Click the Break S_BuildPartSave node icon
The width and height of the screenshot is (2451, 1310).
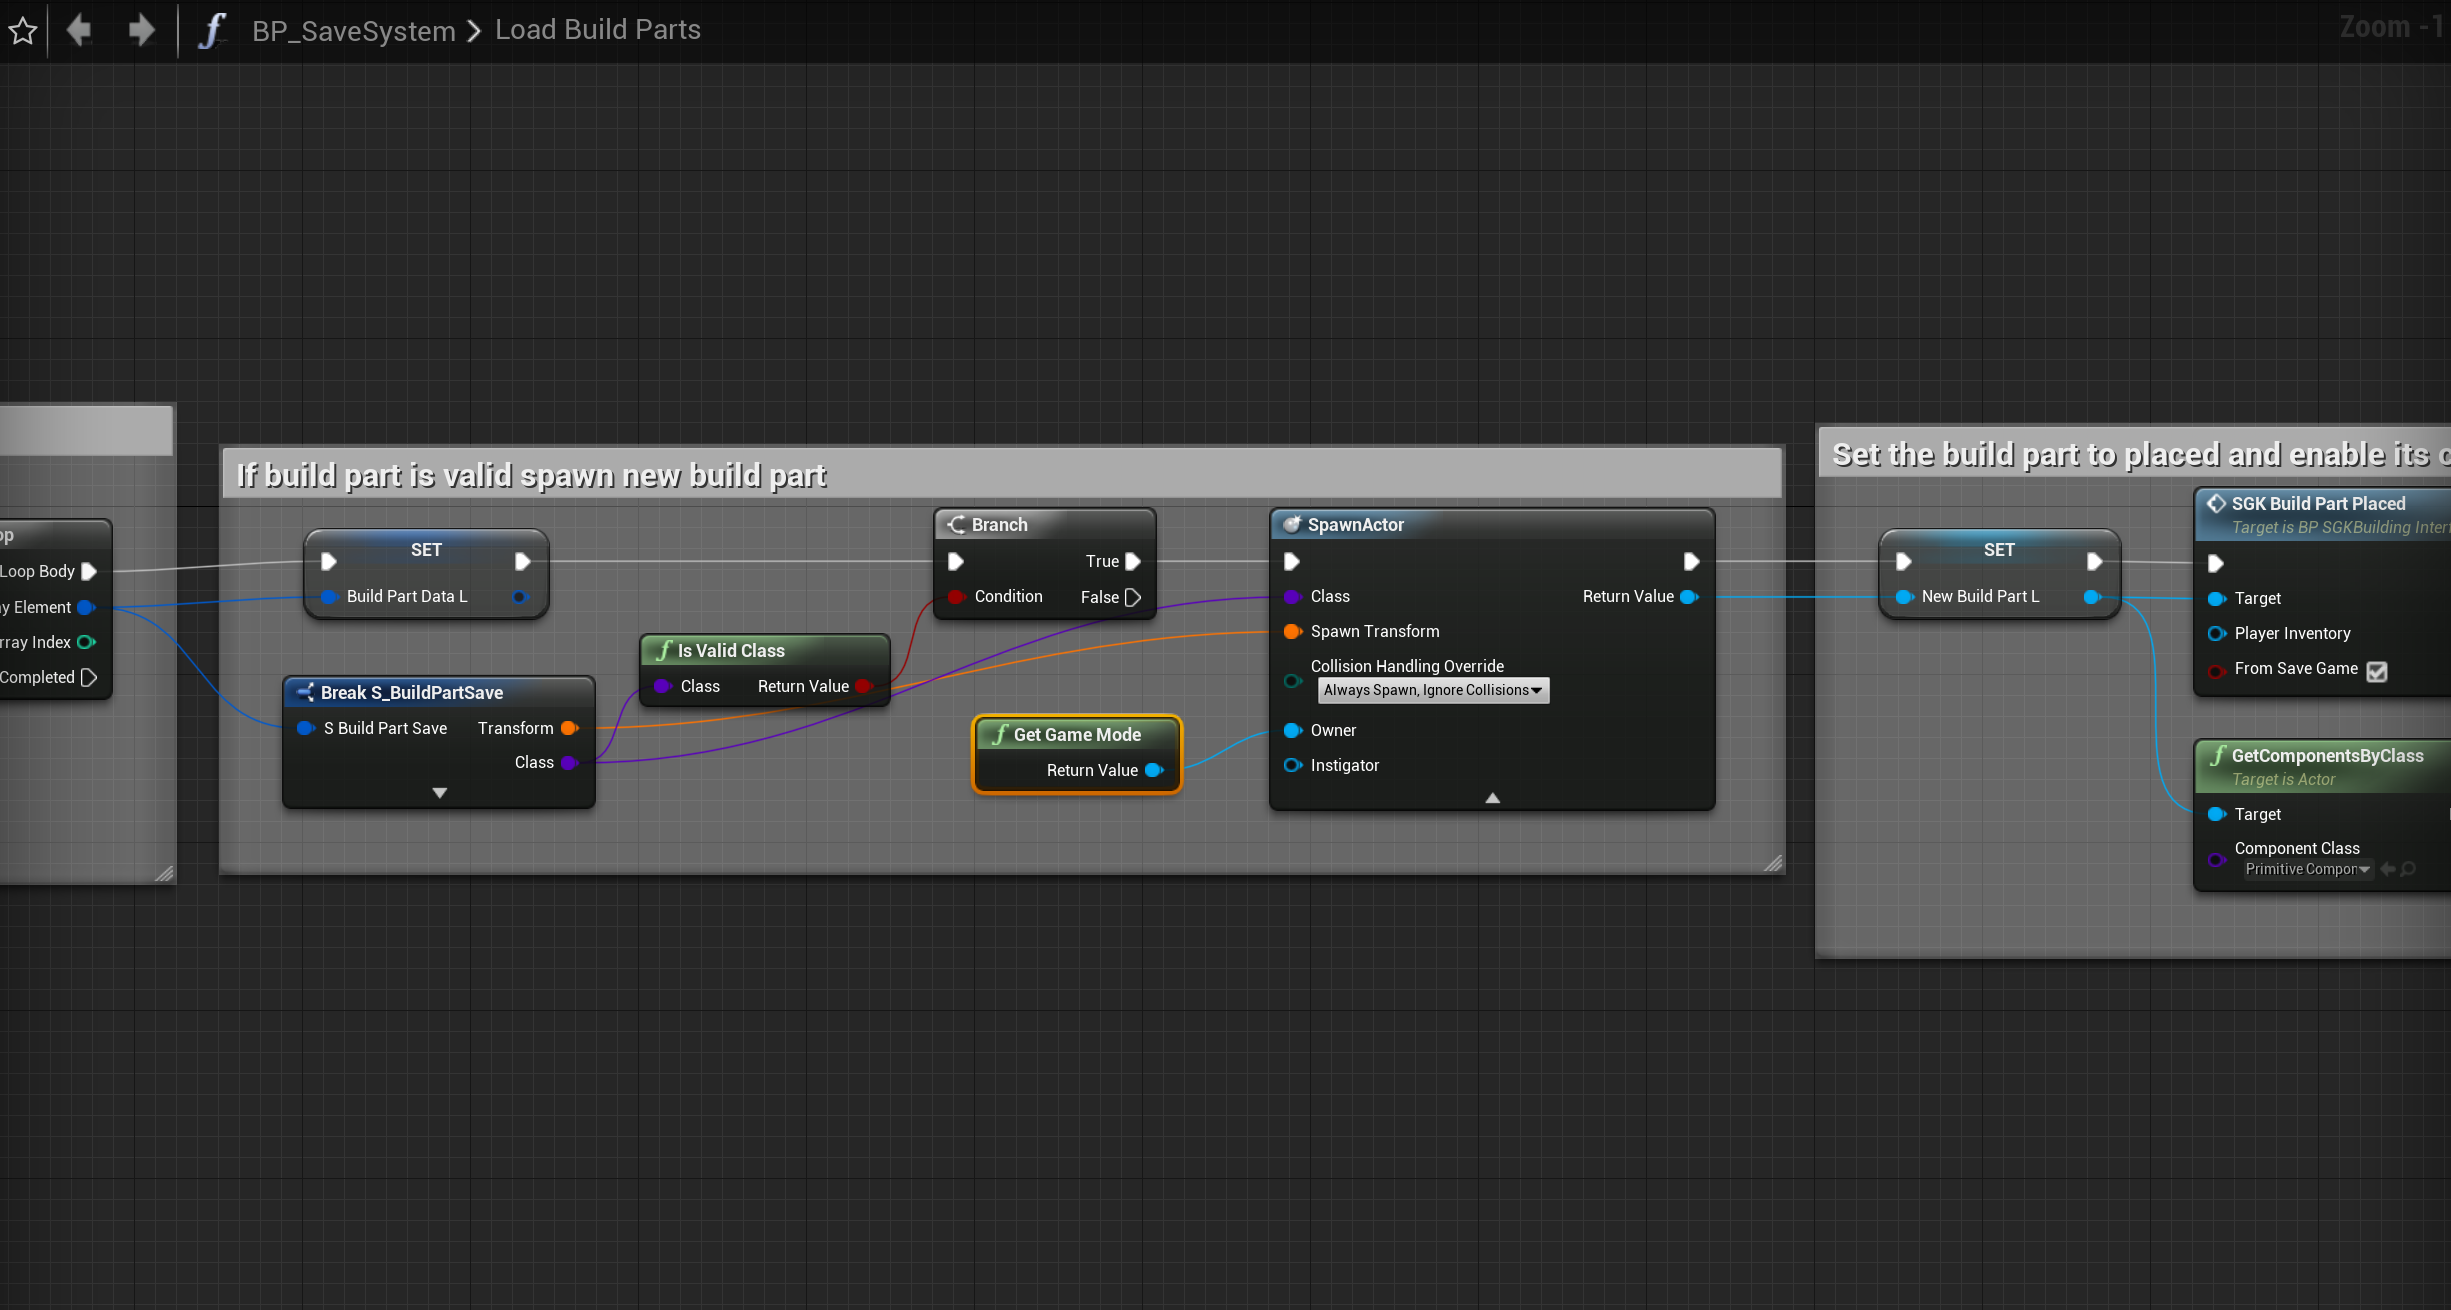pyautogui.click(x=305, y=692)
